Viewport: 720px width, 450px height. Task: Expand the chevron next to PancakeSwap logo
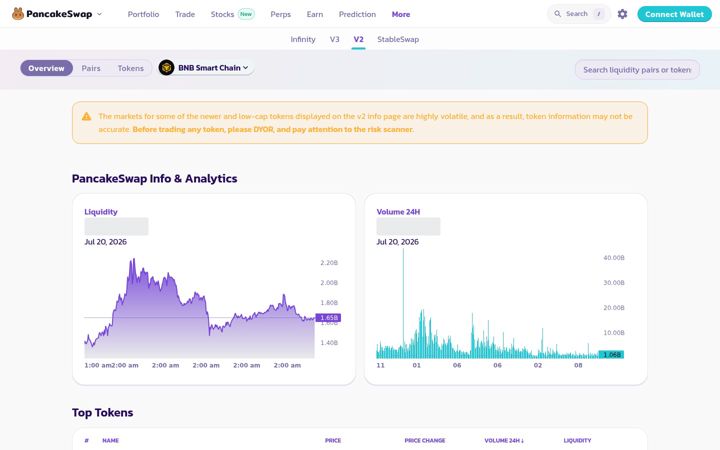(99, 14)
